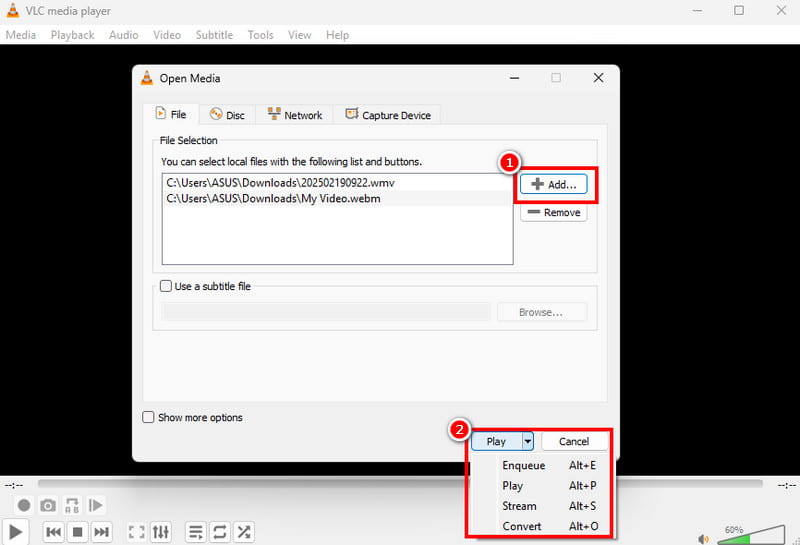This screenshot has width=800, height=545.
Task: Switch to the Network tab
Action: (x=294, y=115)
